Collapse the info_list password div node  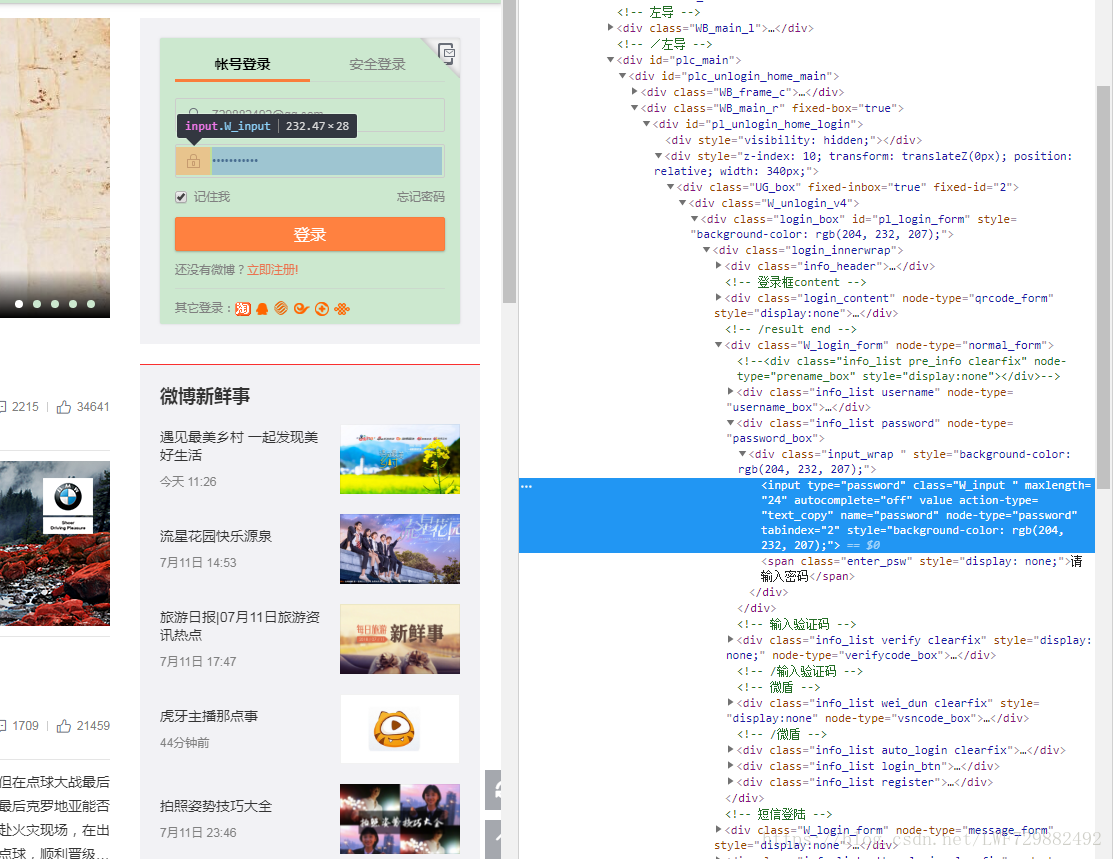point(731,423)
